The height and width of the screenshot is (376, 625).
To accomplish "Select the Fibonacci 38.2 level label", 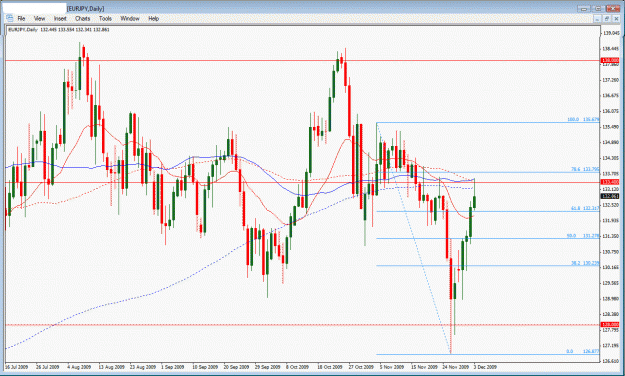I will point(585,263).
